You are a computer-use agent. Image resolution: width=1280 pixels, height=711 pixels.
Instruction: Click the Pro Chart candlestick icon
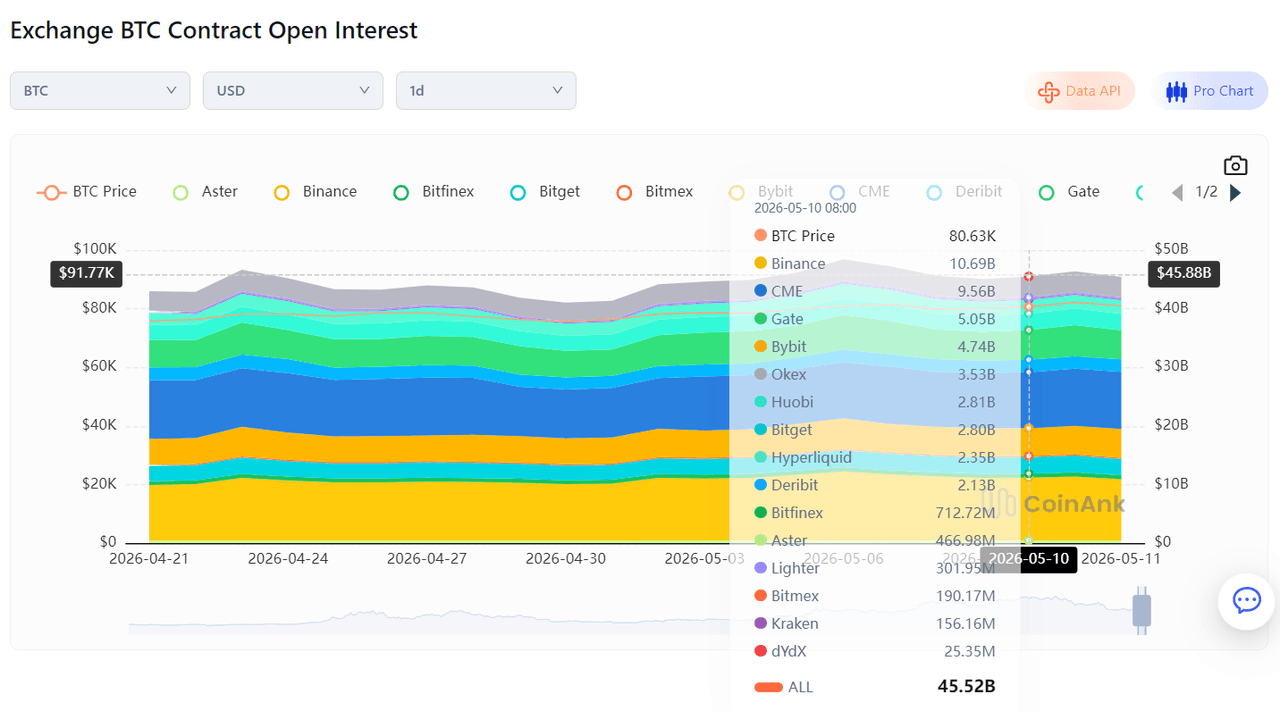pos(1176,91)
